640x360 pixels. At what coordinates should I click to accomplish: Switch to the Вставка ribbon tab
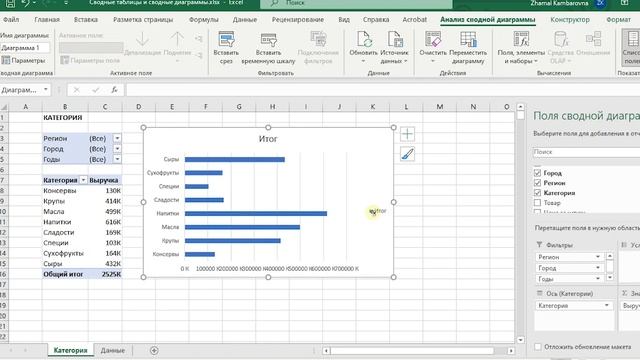click(86, 20)
